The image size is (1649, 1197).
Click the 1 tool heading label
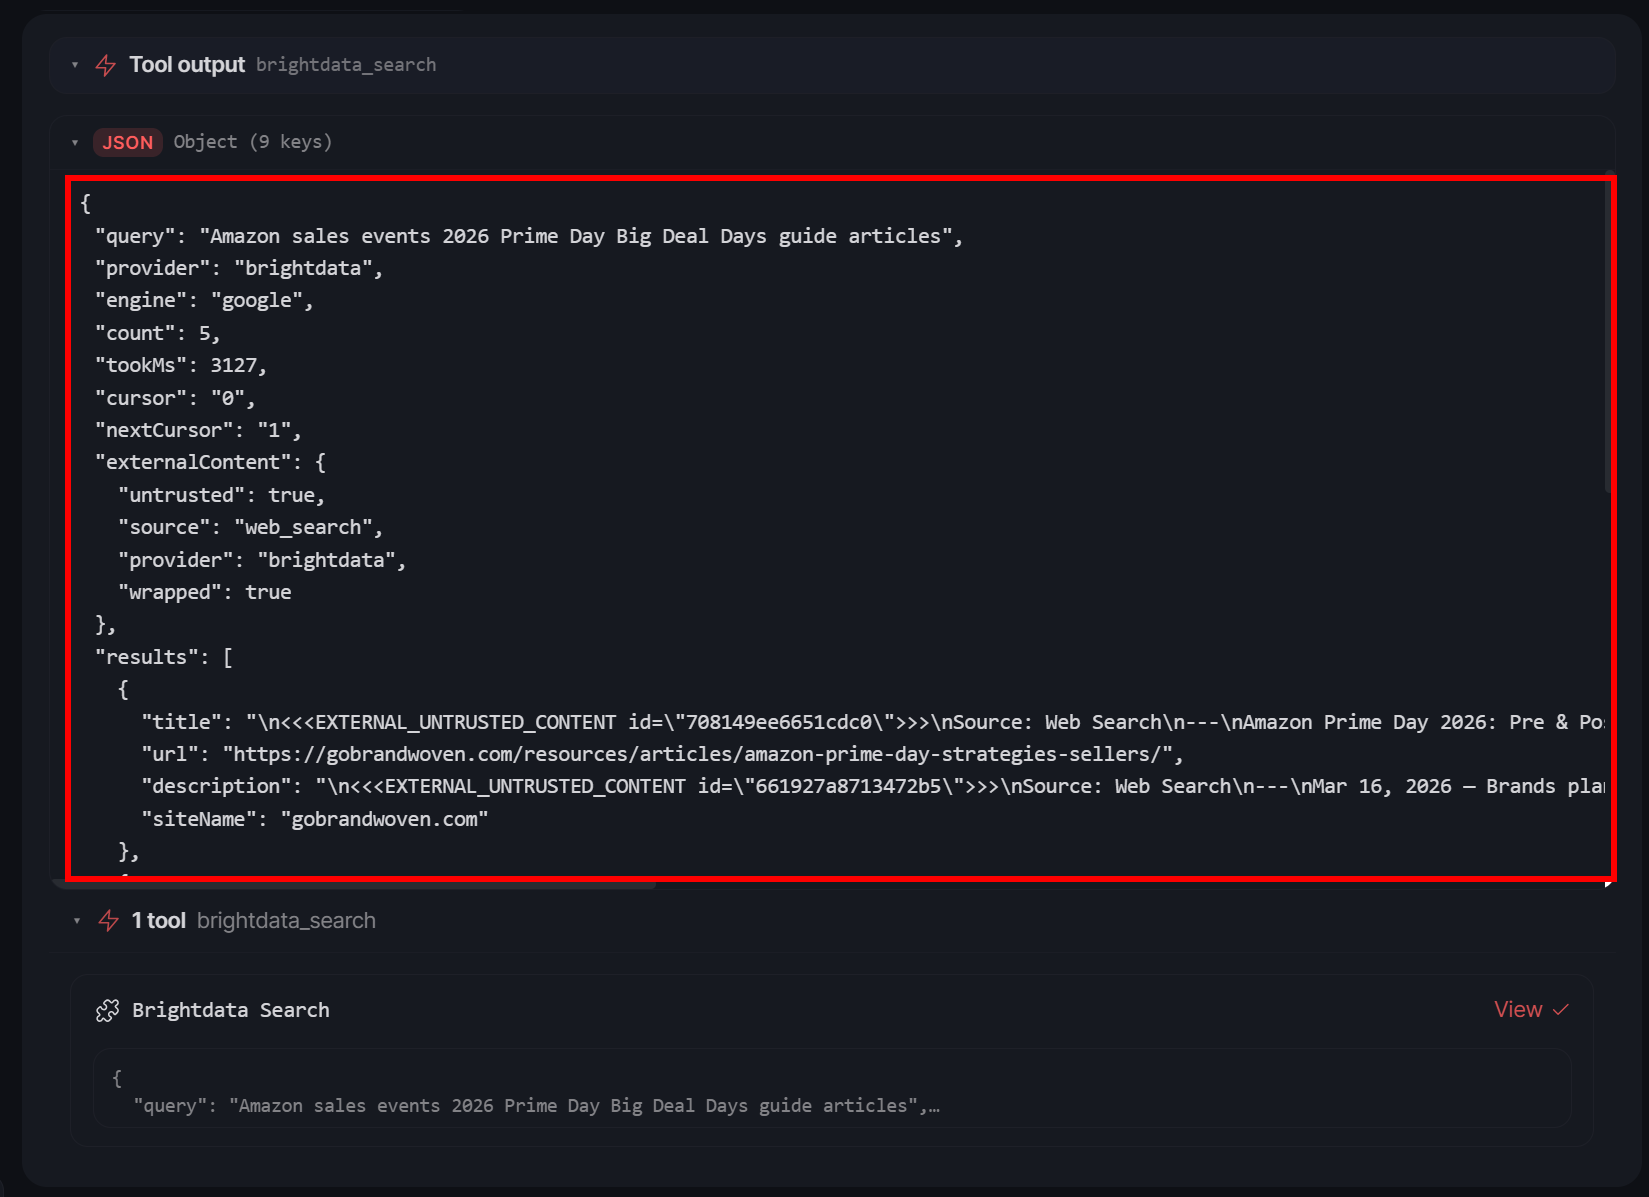coord(159,921)
